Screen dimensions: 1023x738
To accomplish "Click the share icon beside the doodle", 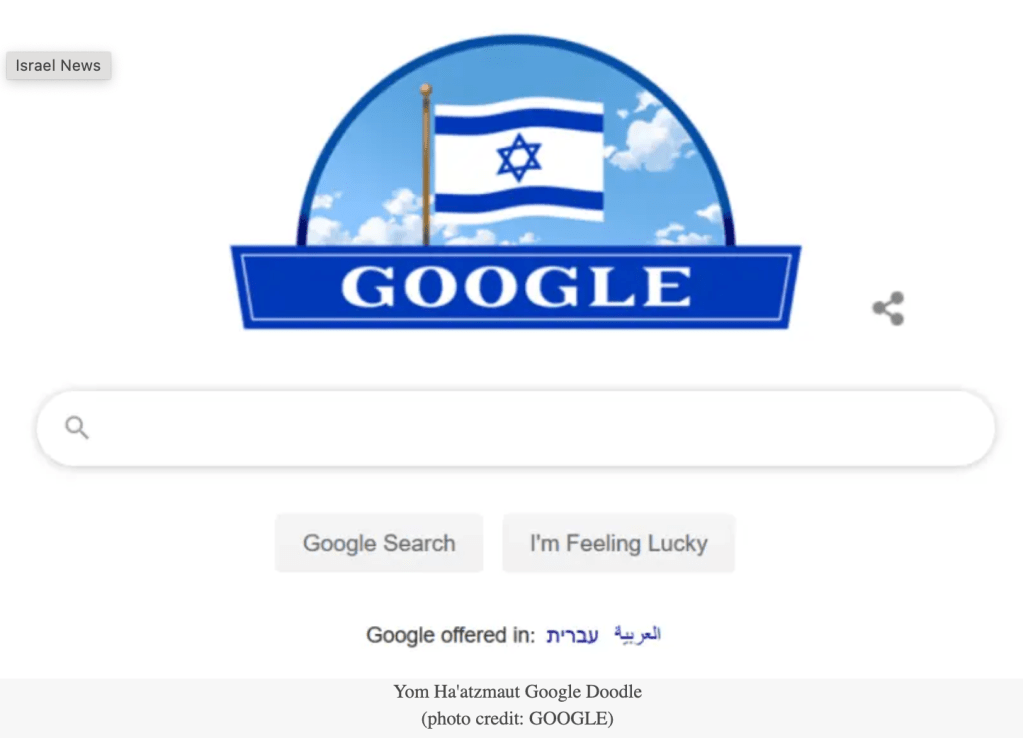I will pyautogui.click(x=889, y=308).
